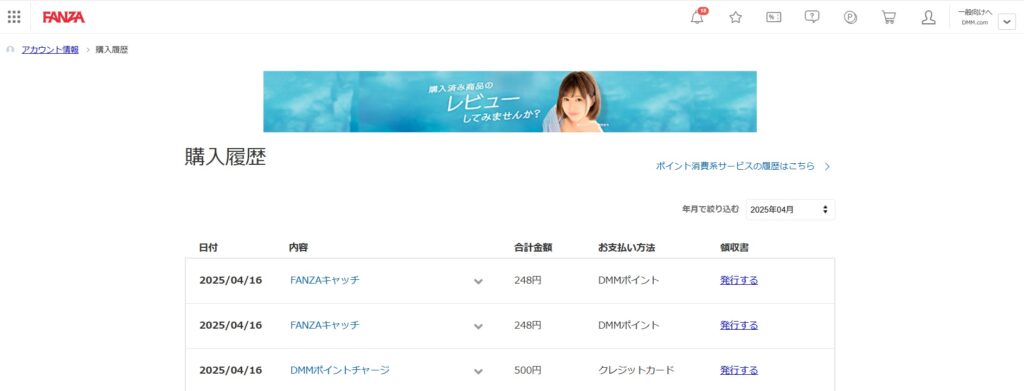Open the points P icon
The image size is (1024, 391).
point(850,18)
